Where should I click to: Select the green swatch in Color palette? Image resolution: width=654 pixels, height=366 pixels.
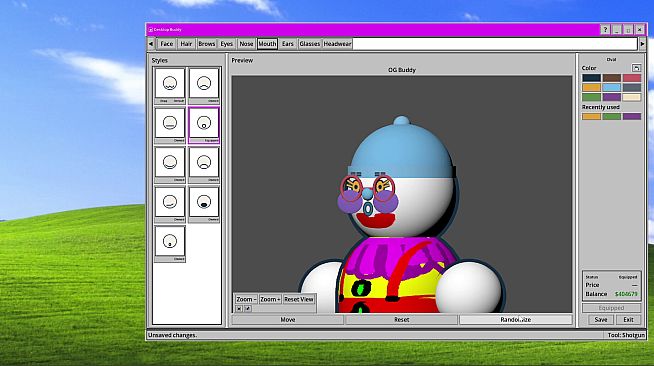591,97
